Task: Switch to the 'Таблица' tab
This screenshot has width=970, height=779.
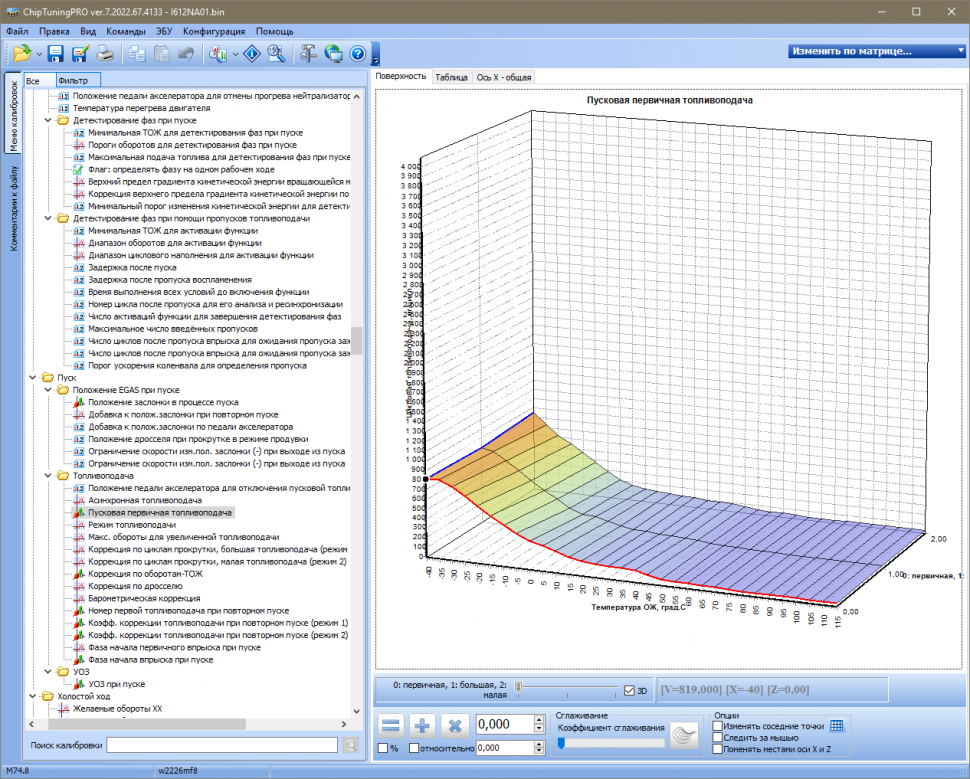Action: click(451, 76)
